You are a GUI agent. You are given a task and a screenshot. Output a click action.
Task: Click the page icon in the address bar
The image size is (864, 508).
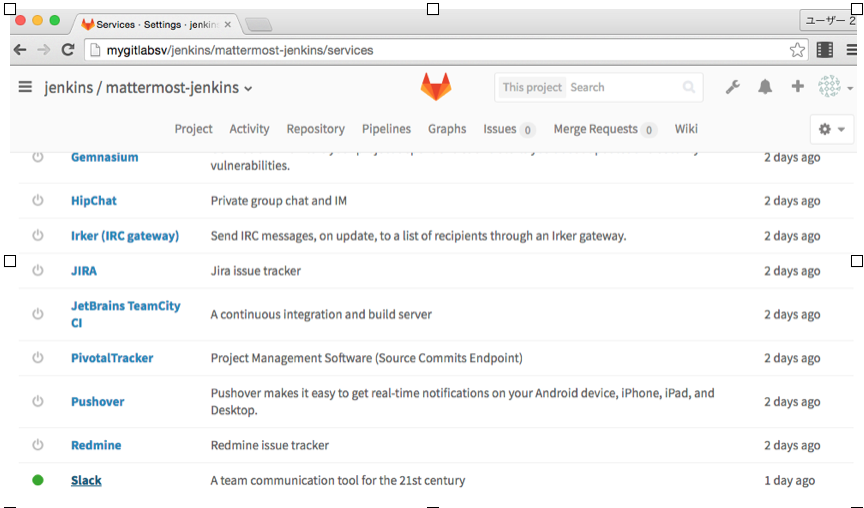pos(95,50)
